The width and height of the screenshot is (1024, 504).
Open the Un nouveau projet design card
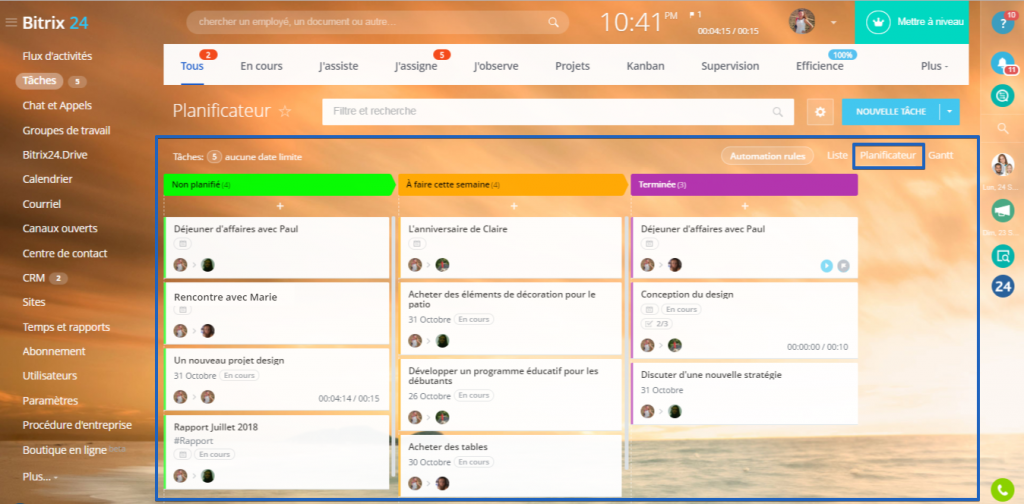pos(276,379)
